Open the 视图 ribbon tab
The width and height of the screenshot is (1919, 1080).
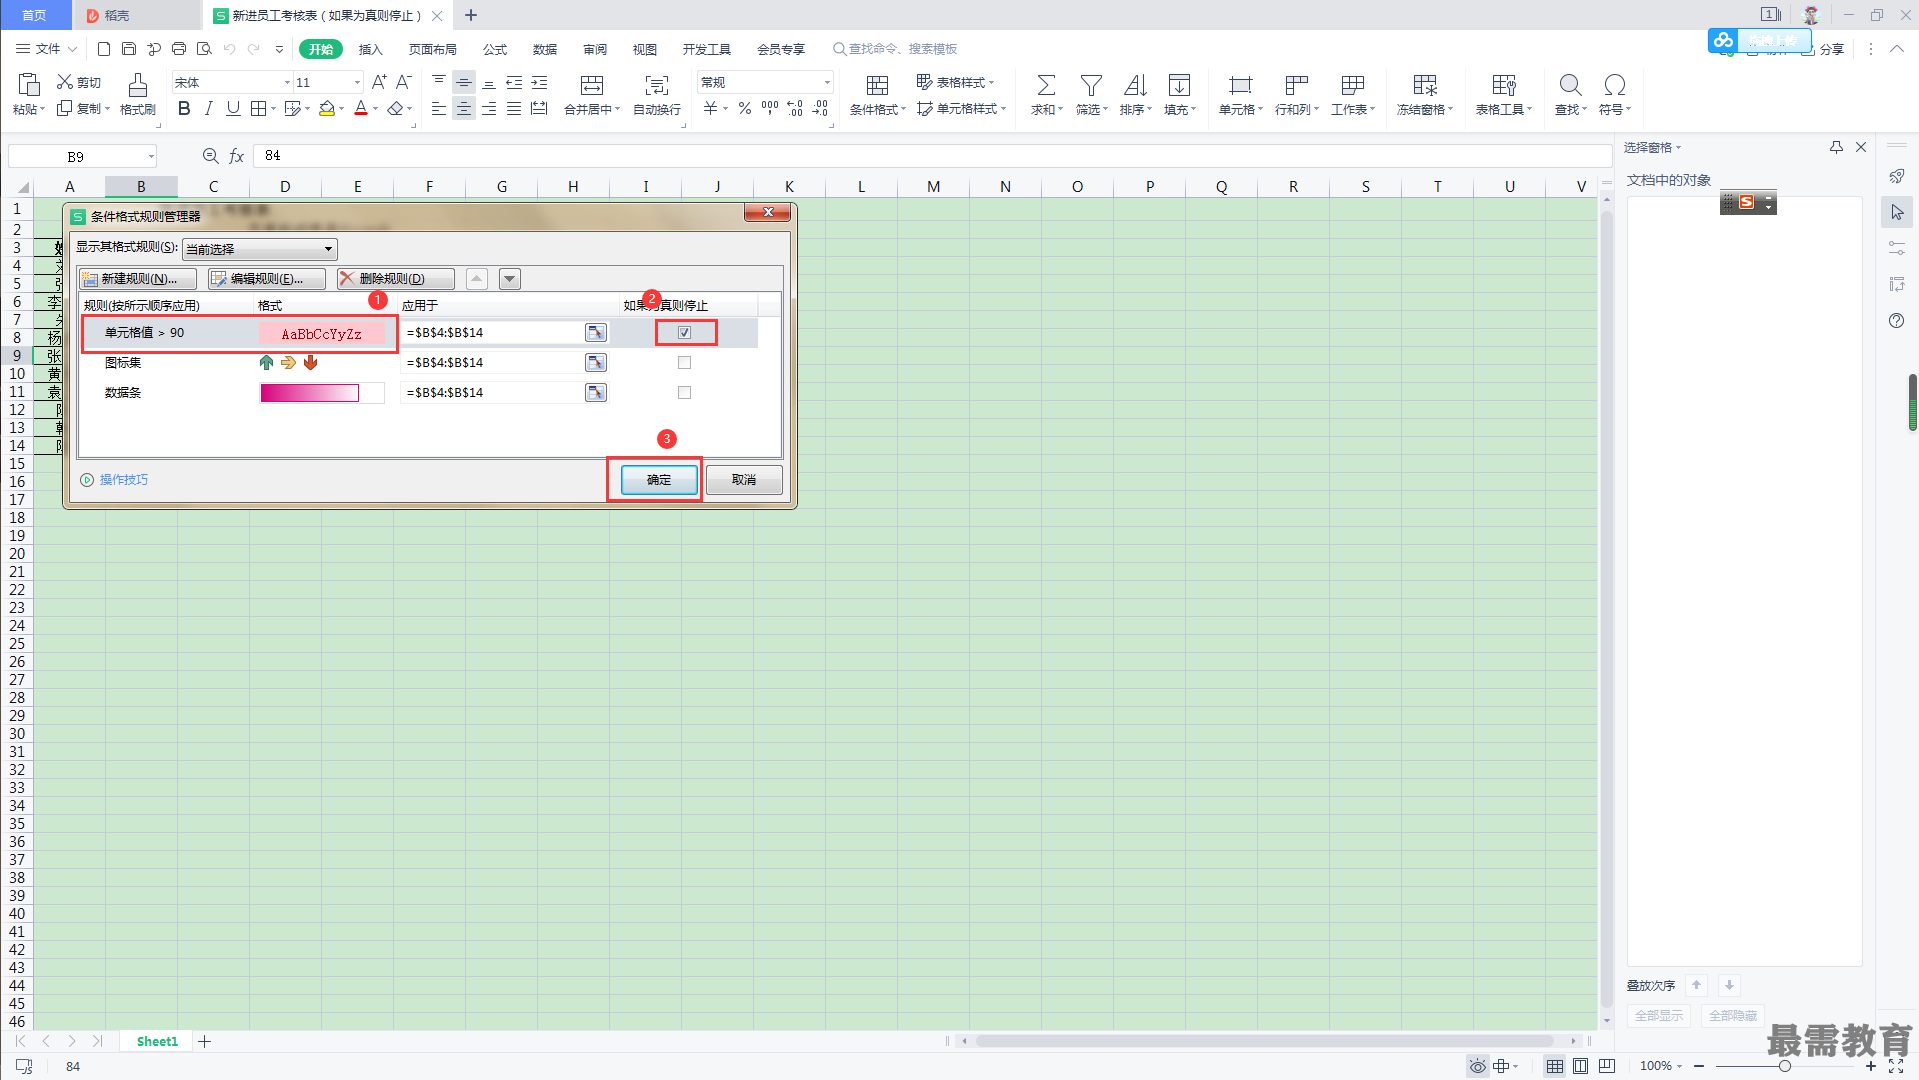click(x=645, y=49)
